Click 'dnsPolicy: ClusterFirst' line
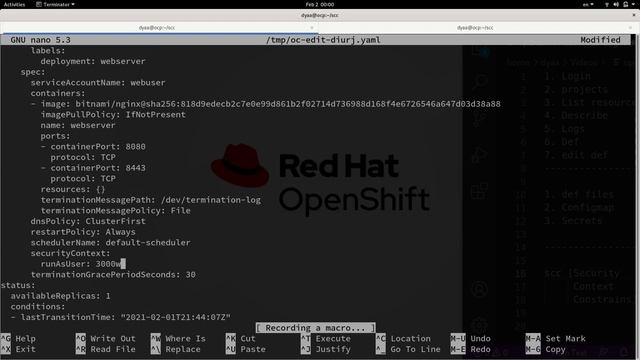640x360 pixels. click(88, 221)
